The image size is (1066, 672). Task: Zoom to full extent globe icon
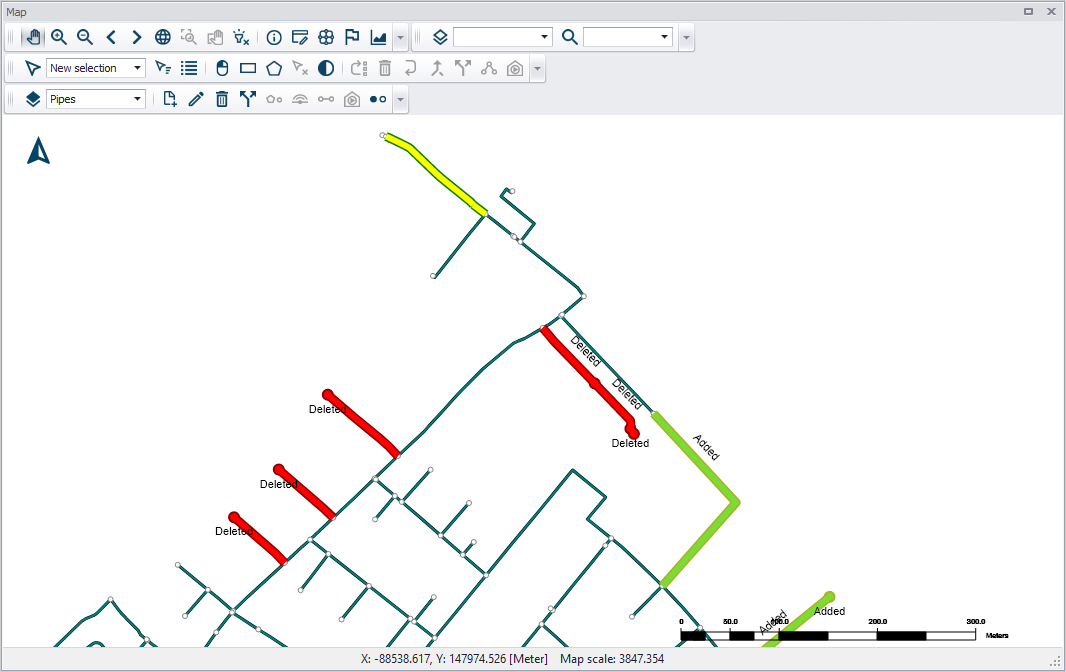tap(162, 37)
